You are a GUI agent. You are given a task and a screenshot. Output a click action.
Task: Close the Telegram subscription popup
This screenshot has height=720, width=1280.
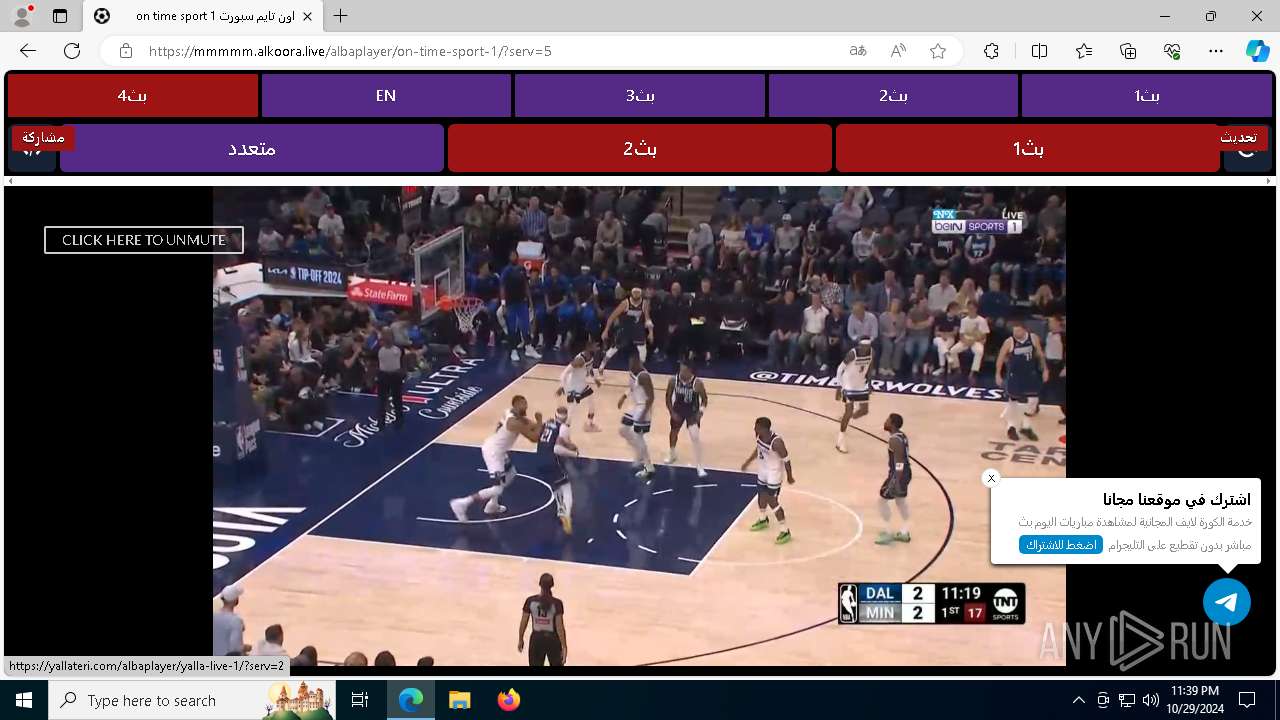(x=991, y=478)
